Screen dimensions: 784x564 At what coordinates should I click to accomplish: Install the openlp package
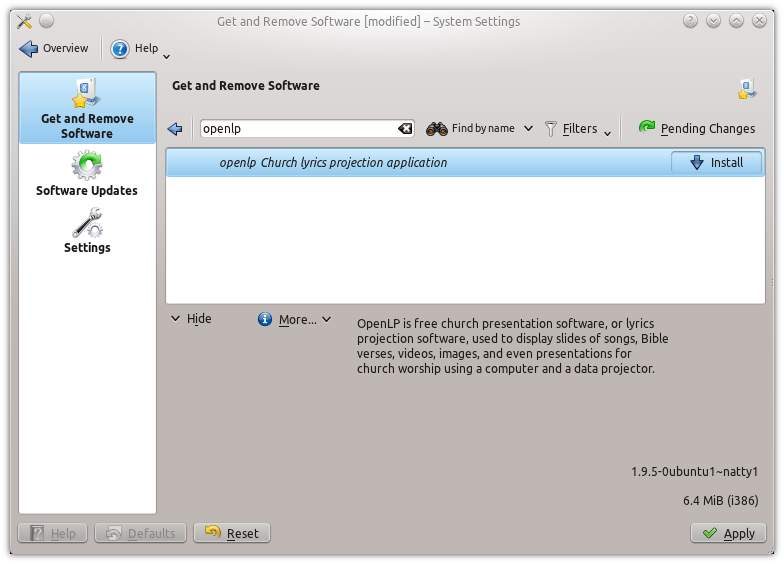point(716,162)
